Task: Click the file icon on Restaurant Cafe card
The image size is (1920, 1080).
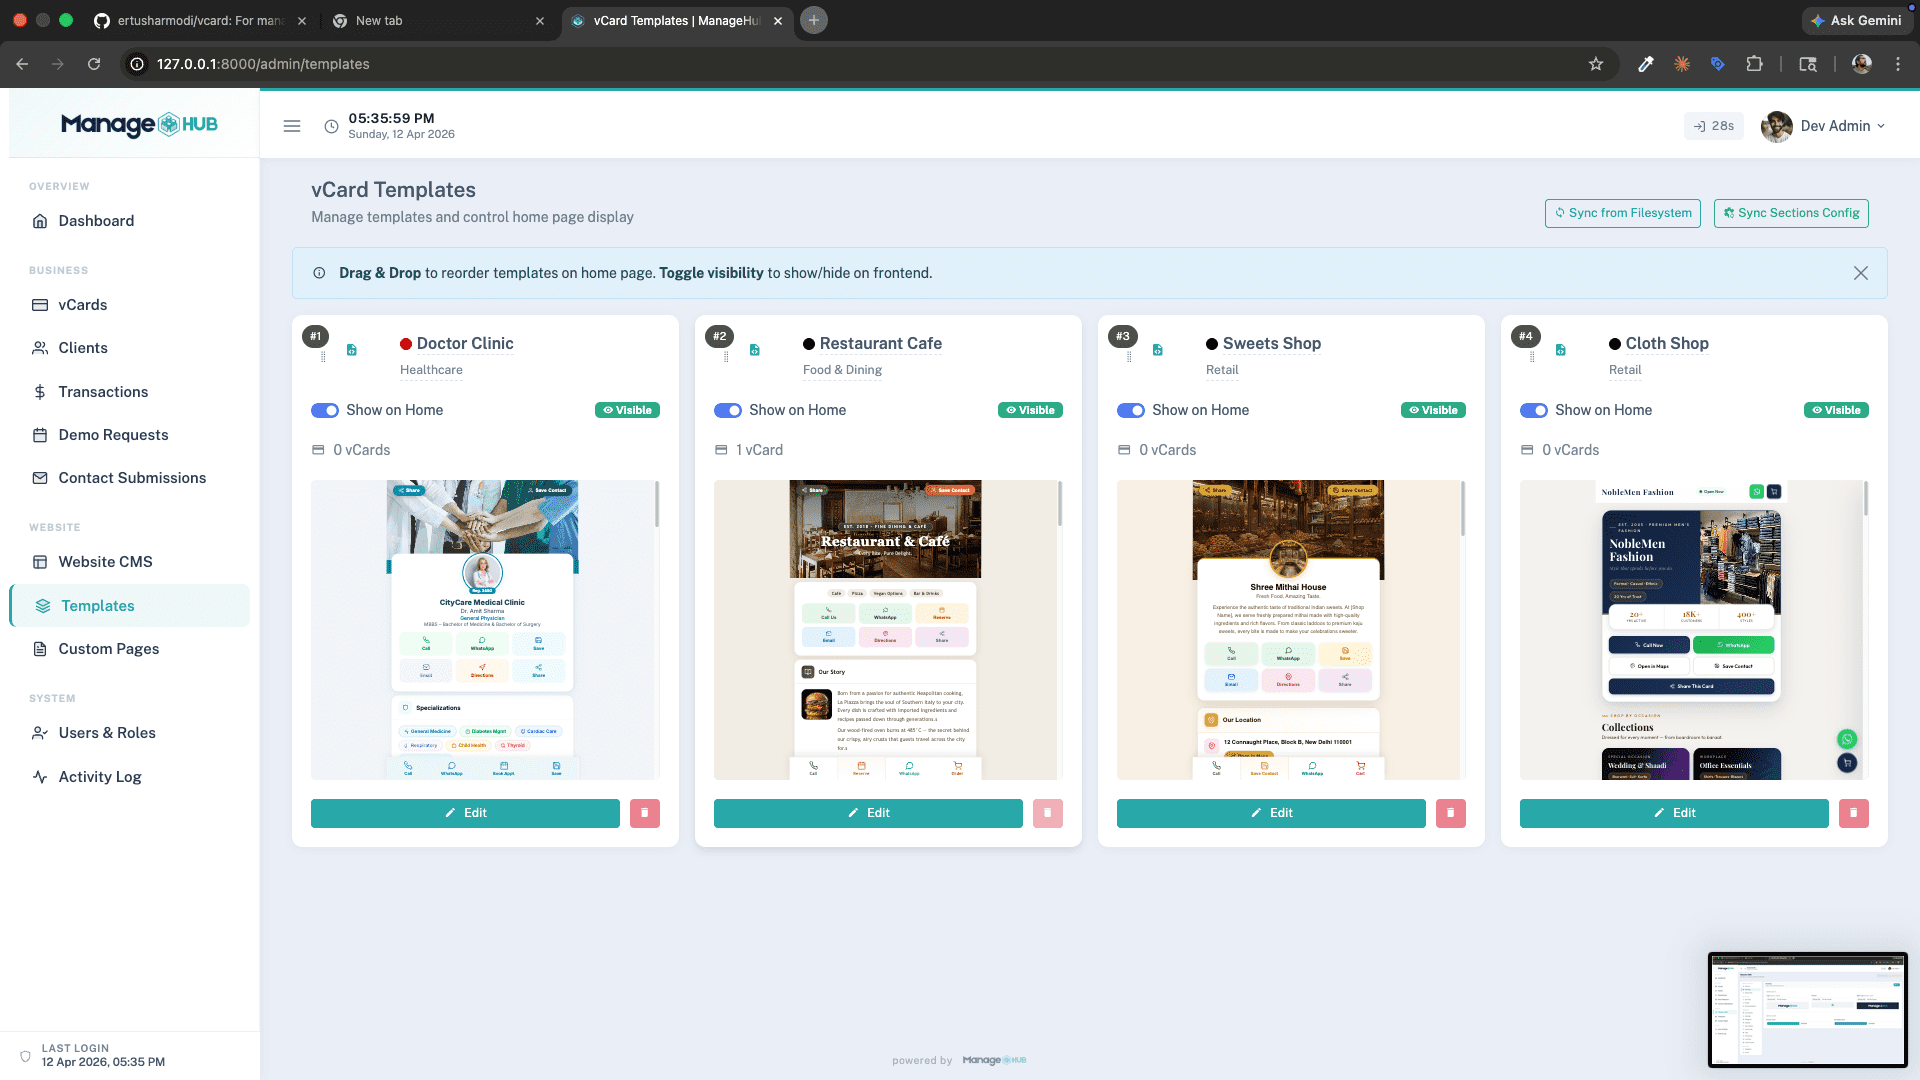Action: [x=755, y=350]
